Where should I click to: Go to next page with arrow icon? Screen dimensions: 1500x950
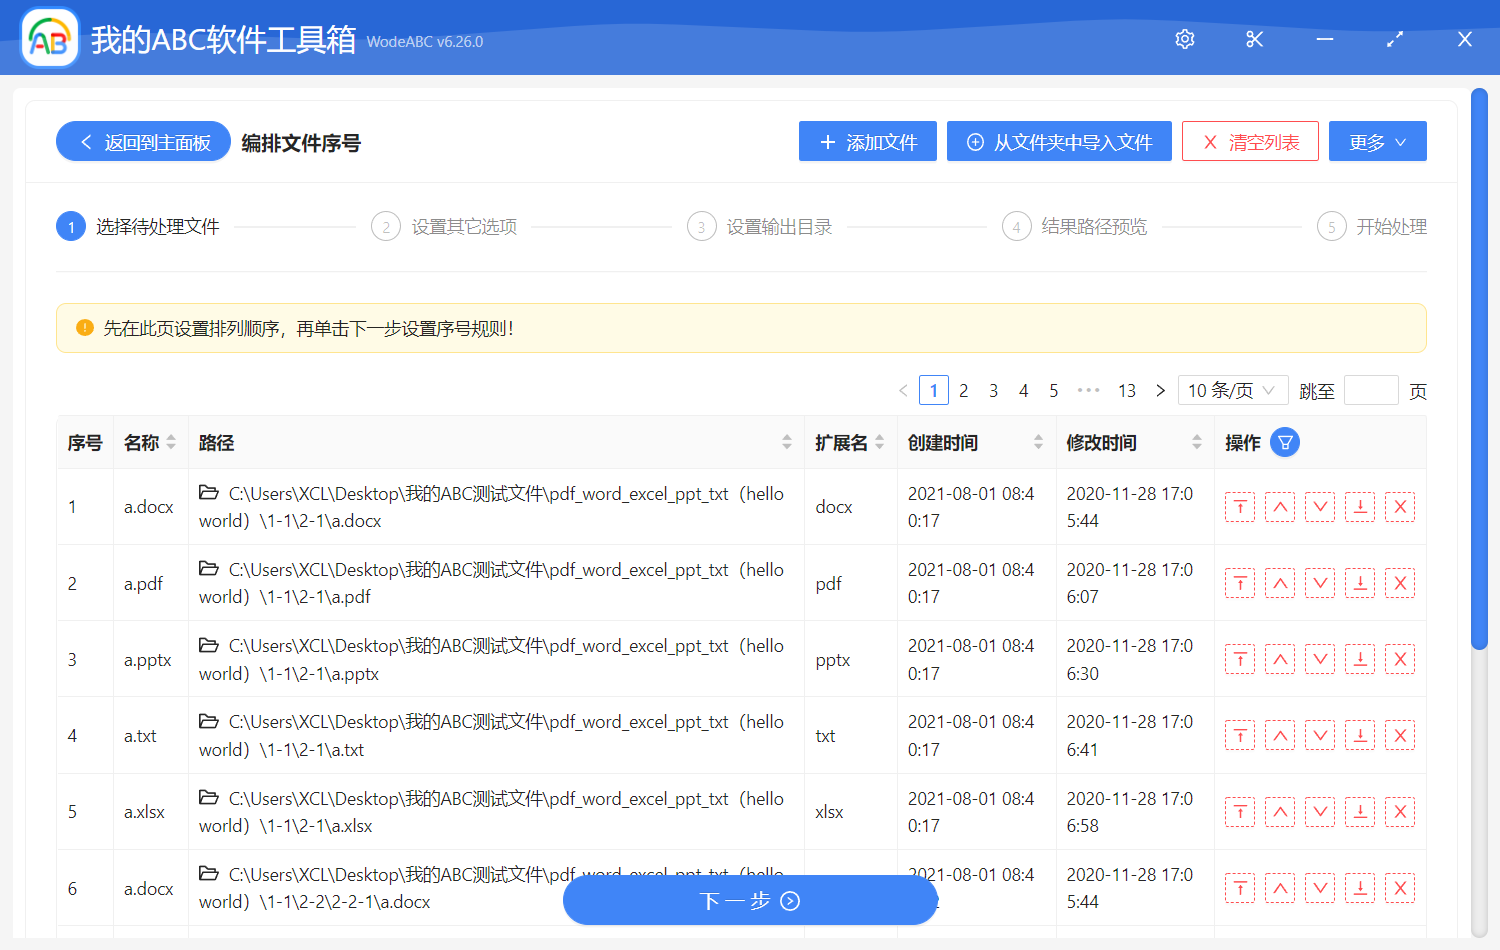pyautogui.click(x=1159, y=390)
